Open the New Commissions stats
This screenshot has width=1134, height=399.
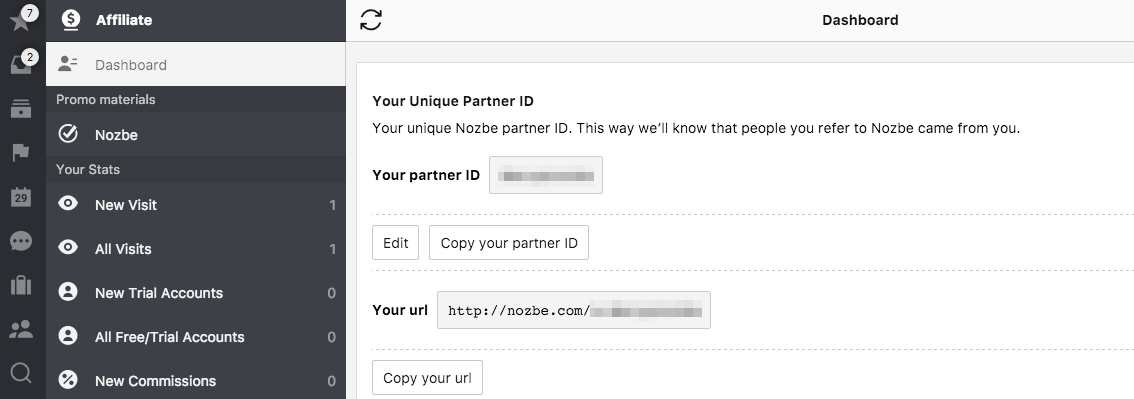(x=196, y=380)
